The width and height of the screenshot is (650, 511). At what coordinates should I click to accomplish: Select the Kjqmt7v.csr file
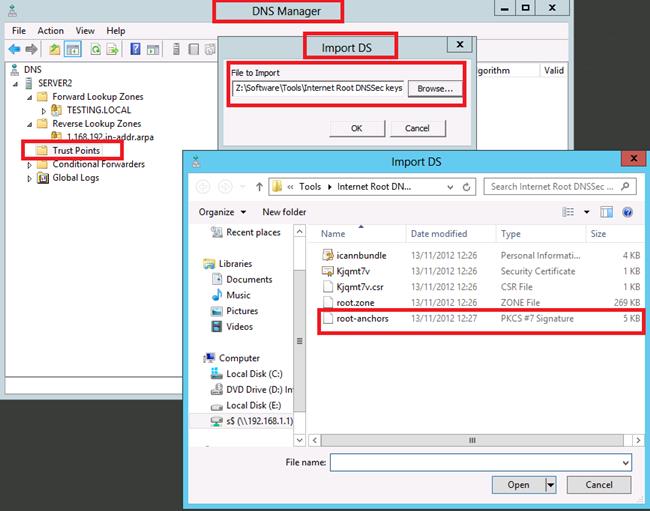click(x=480, y=287)
